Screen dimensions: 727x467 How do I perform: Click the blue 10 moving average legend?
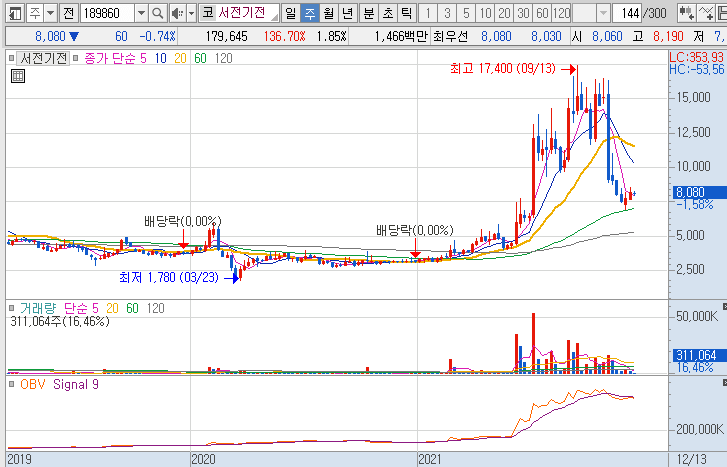(x=160, y=58)
